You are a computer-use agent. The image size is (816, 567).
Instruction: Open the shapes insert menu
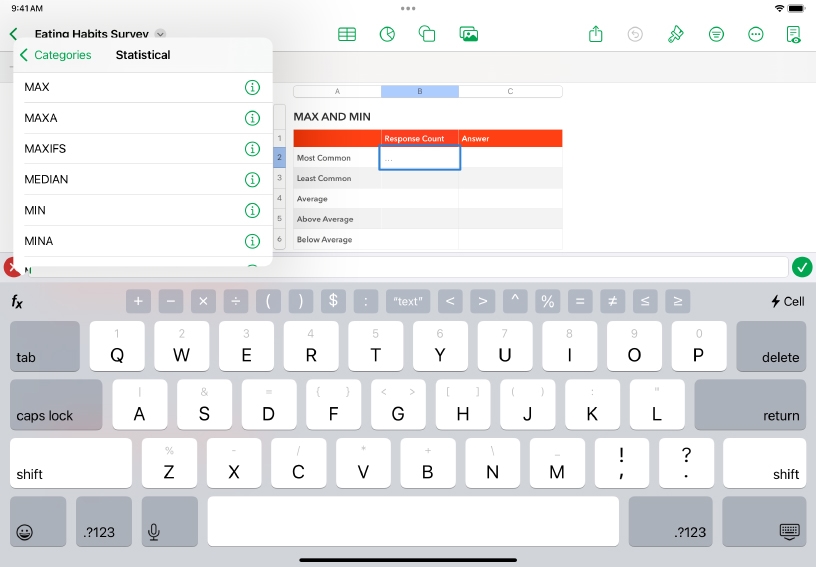[x=427, y=34]
